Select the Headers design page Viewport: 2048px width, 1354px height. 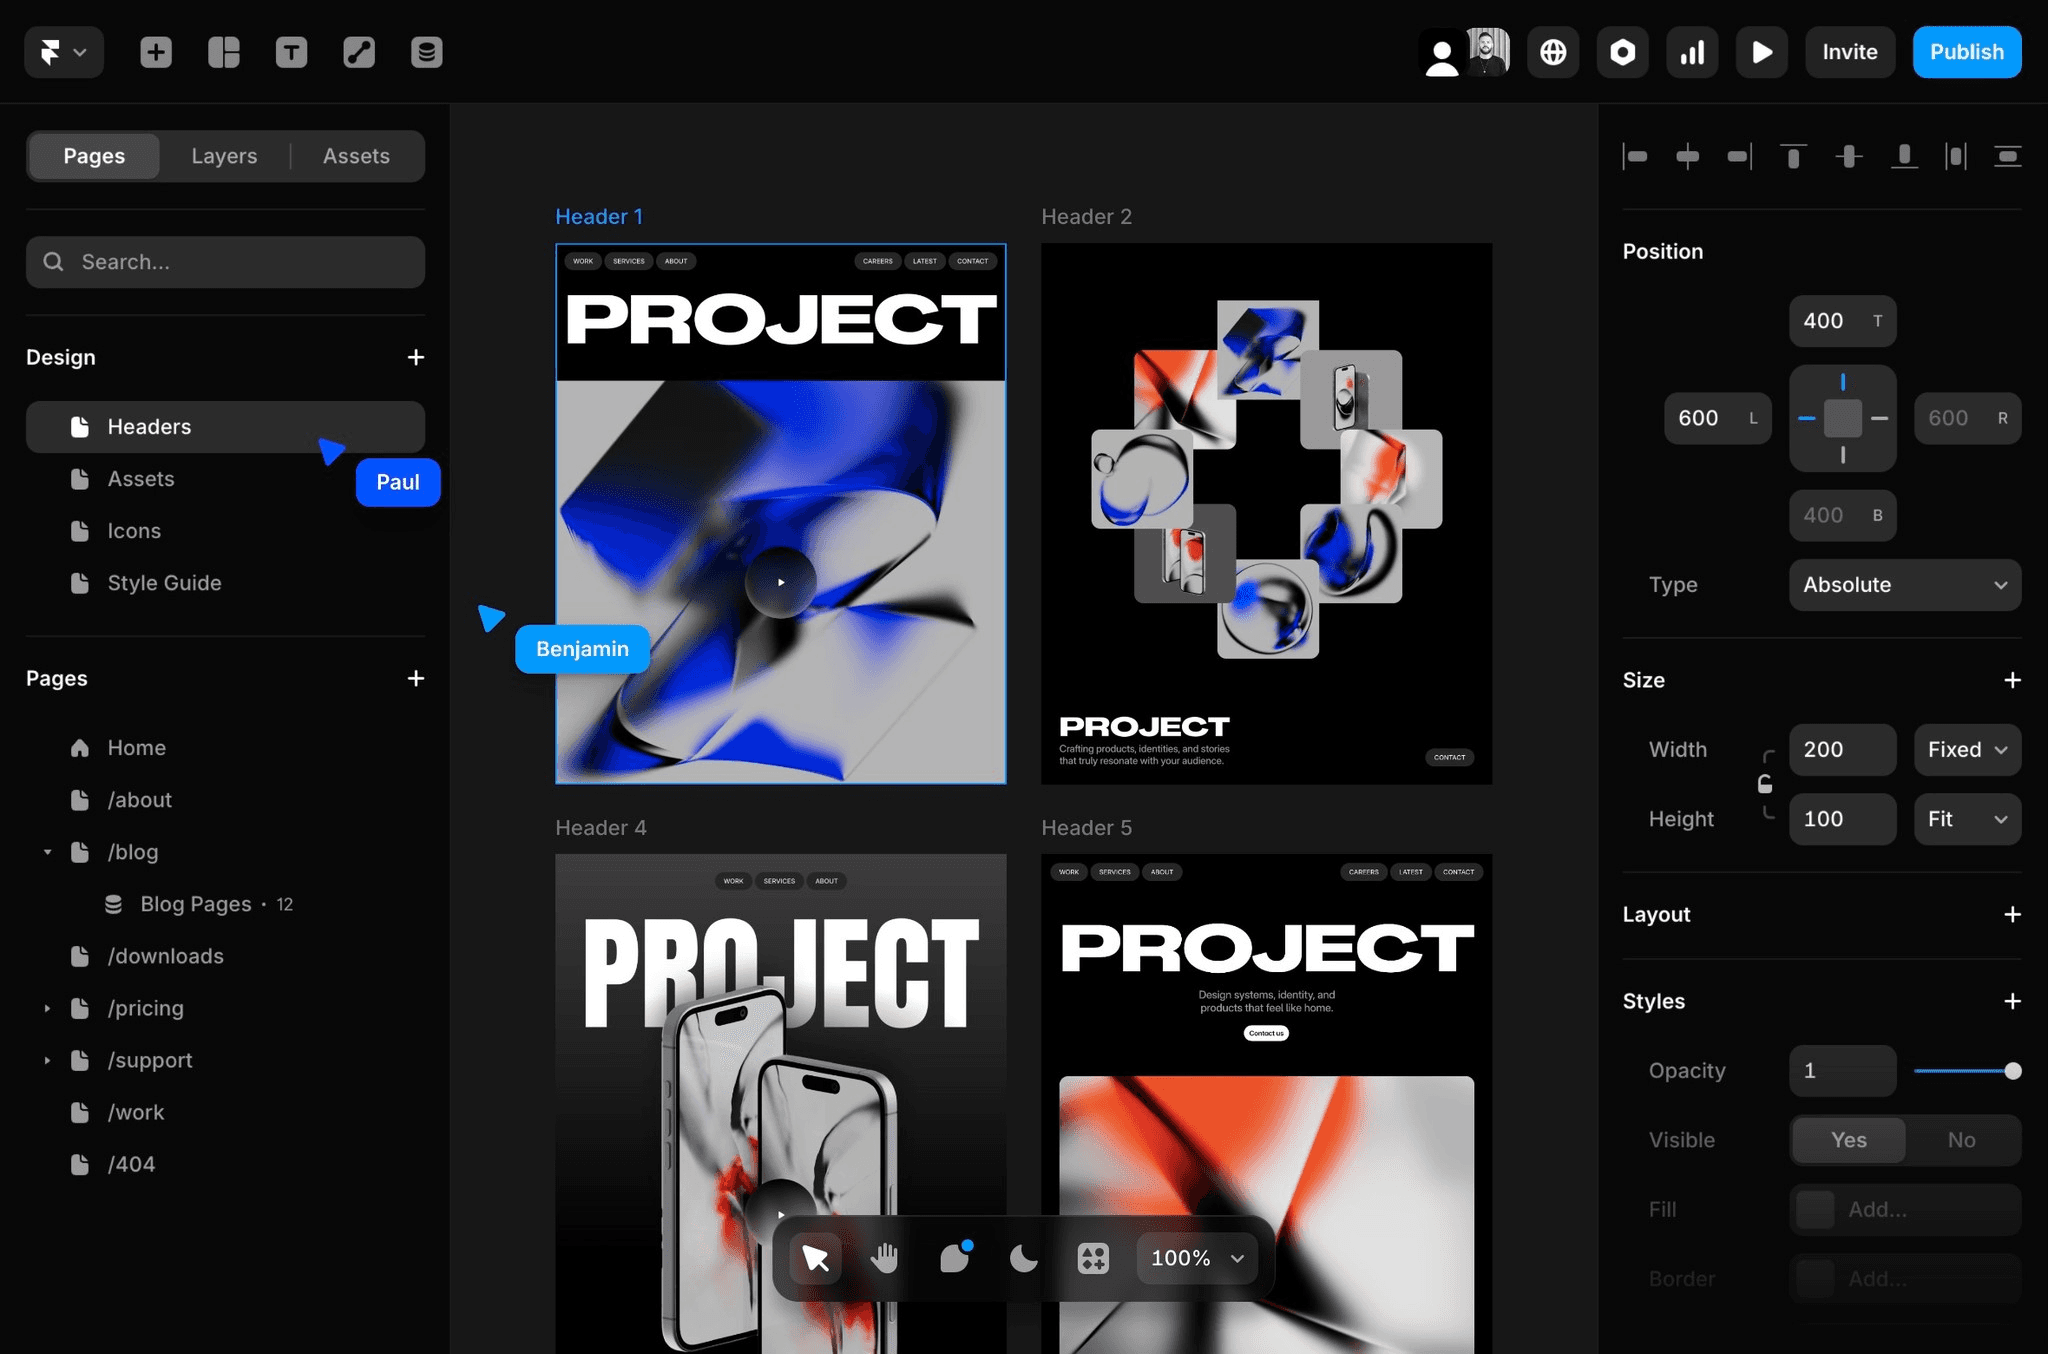(225, 427)
